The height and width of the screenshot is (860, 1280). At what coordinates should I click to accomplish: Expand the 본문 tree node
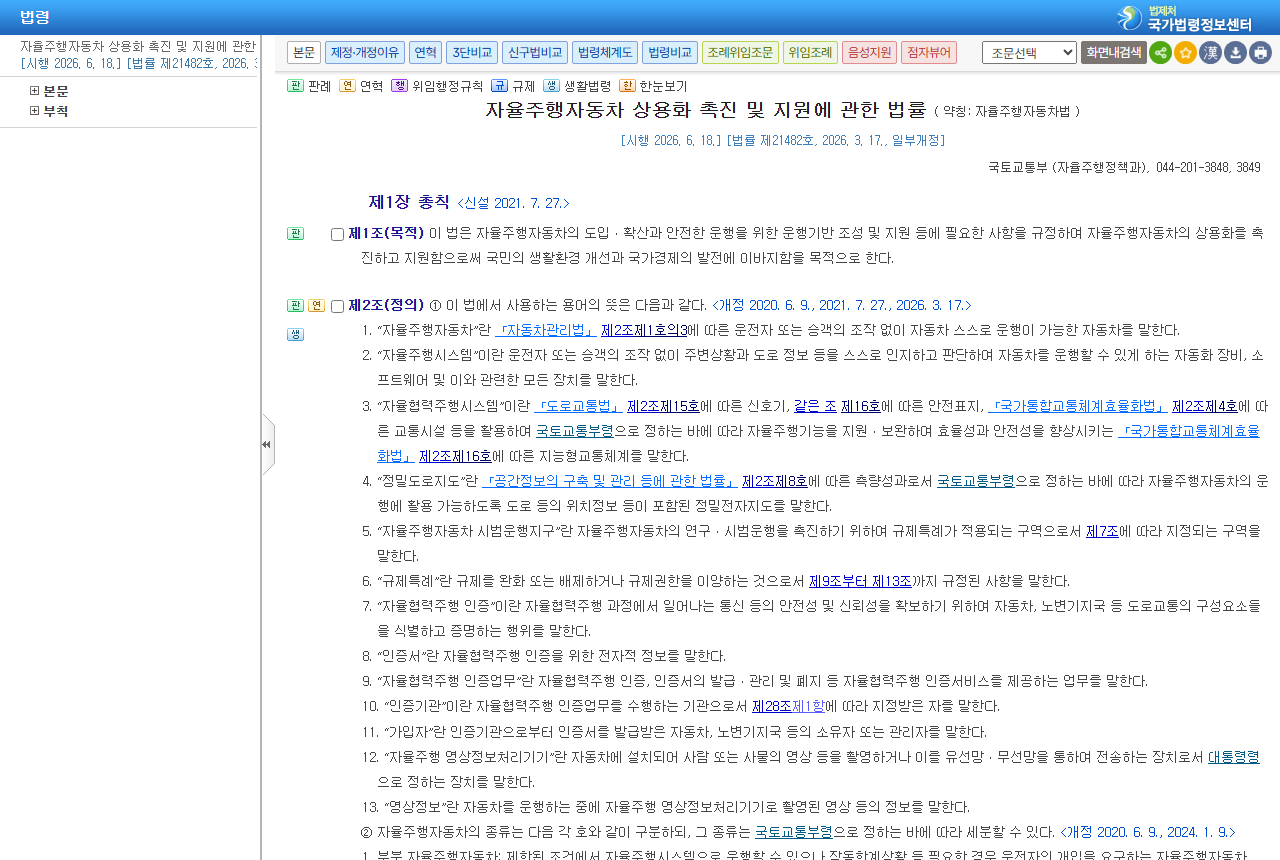pyautogui.click(x=35, y=91)
